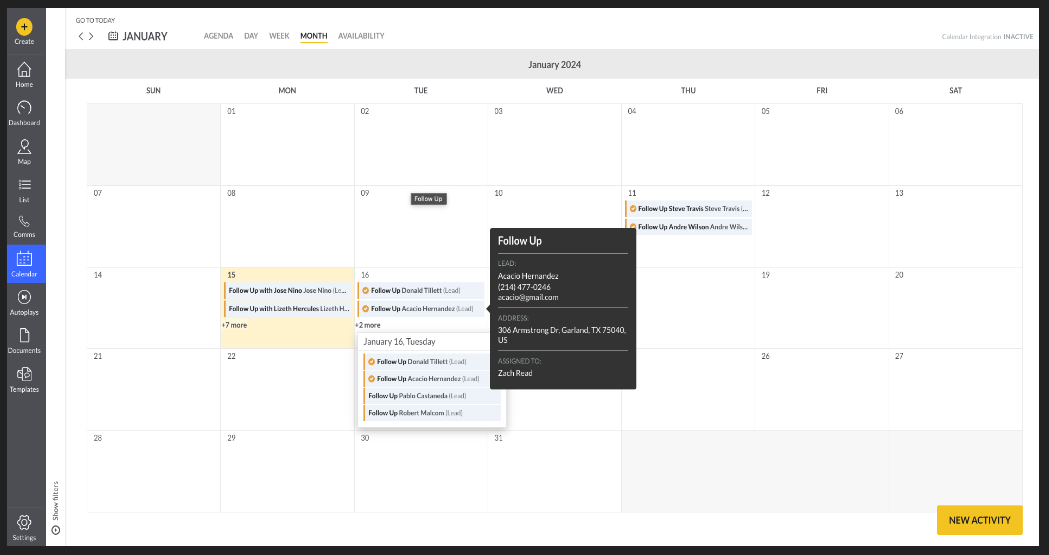
Task: Select the day cell for January 27
Action: [955, 389]
